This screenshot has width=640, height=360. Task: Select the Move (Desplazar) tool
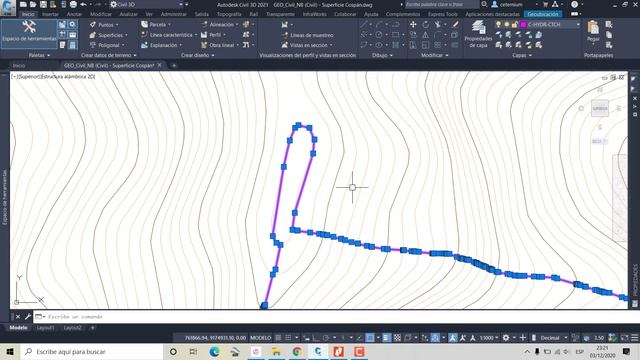(413, 24)
